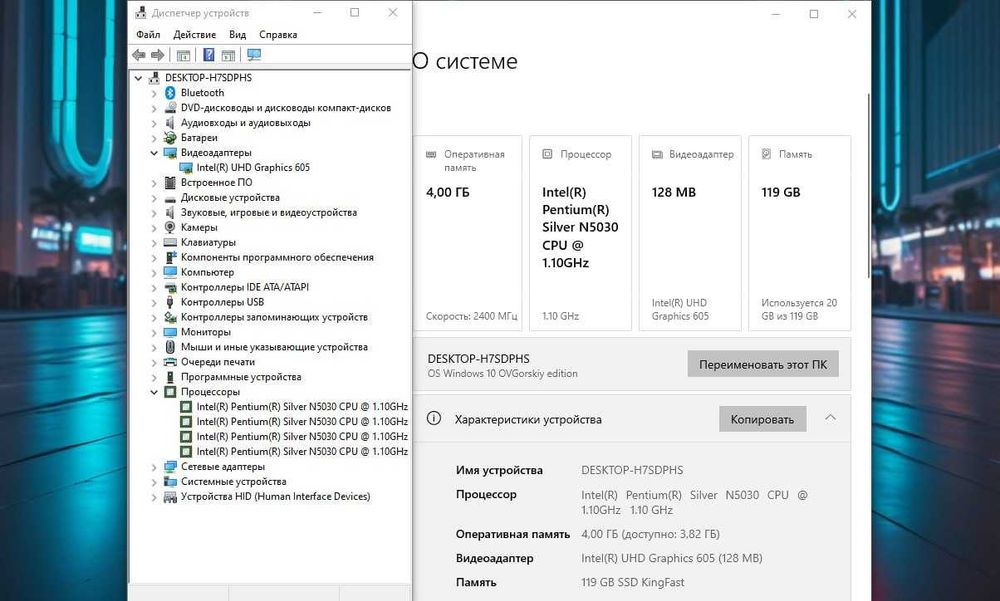Viewport: 1000px width, 601px height.
Task: Click the properties pane toolbar button
Action: pos(183,56)
